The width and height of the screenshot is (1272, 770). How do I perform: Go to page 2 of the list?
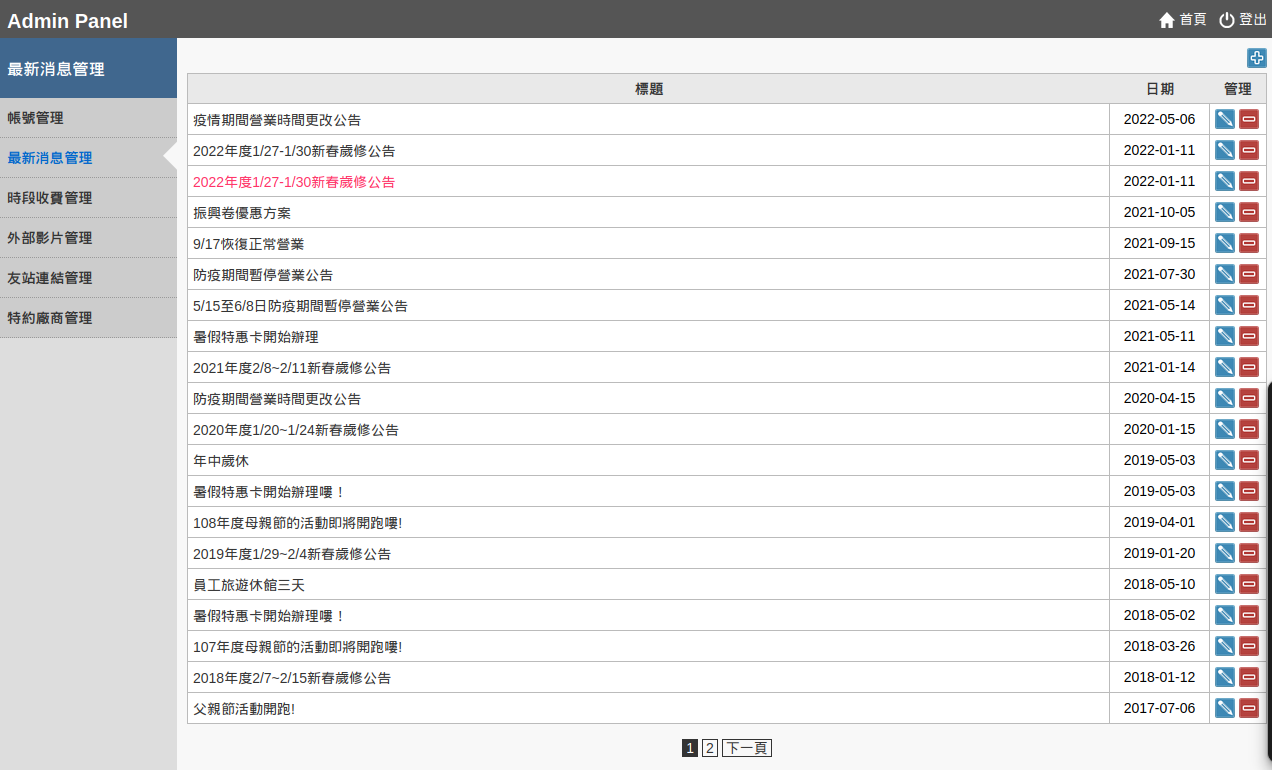(710, 748)
